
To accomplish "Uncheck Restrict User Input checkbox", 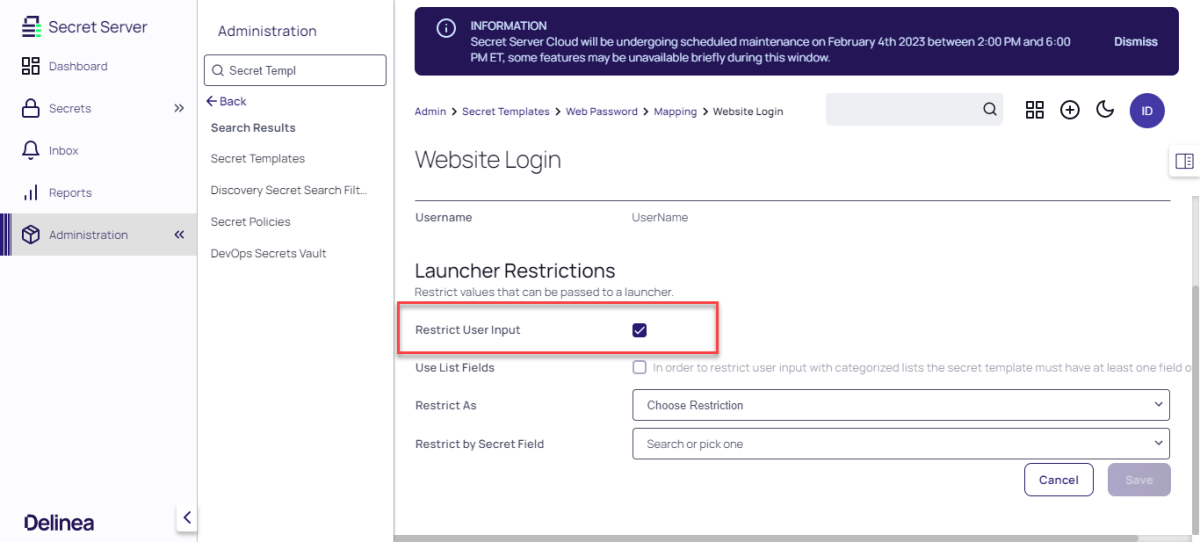I will pos(640,331).
